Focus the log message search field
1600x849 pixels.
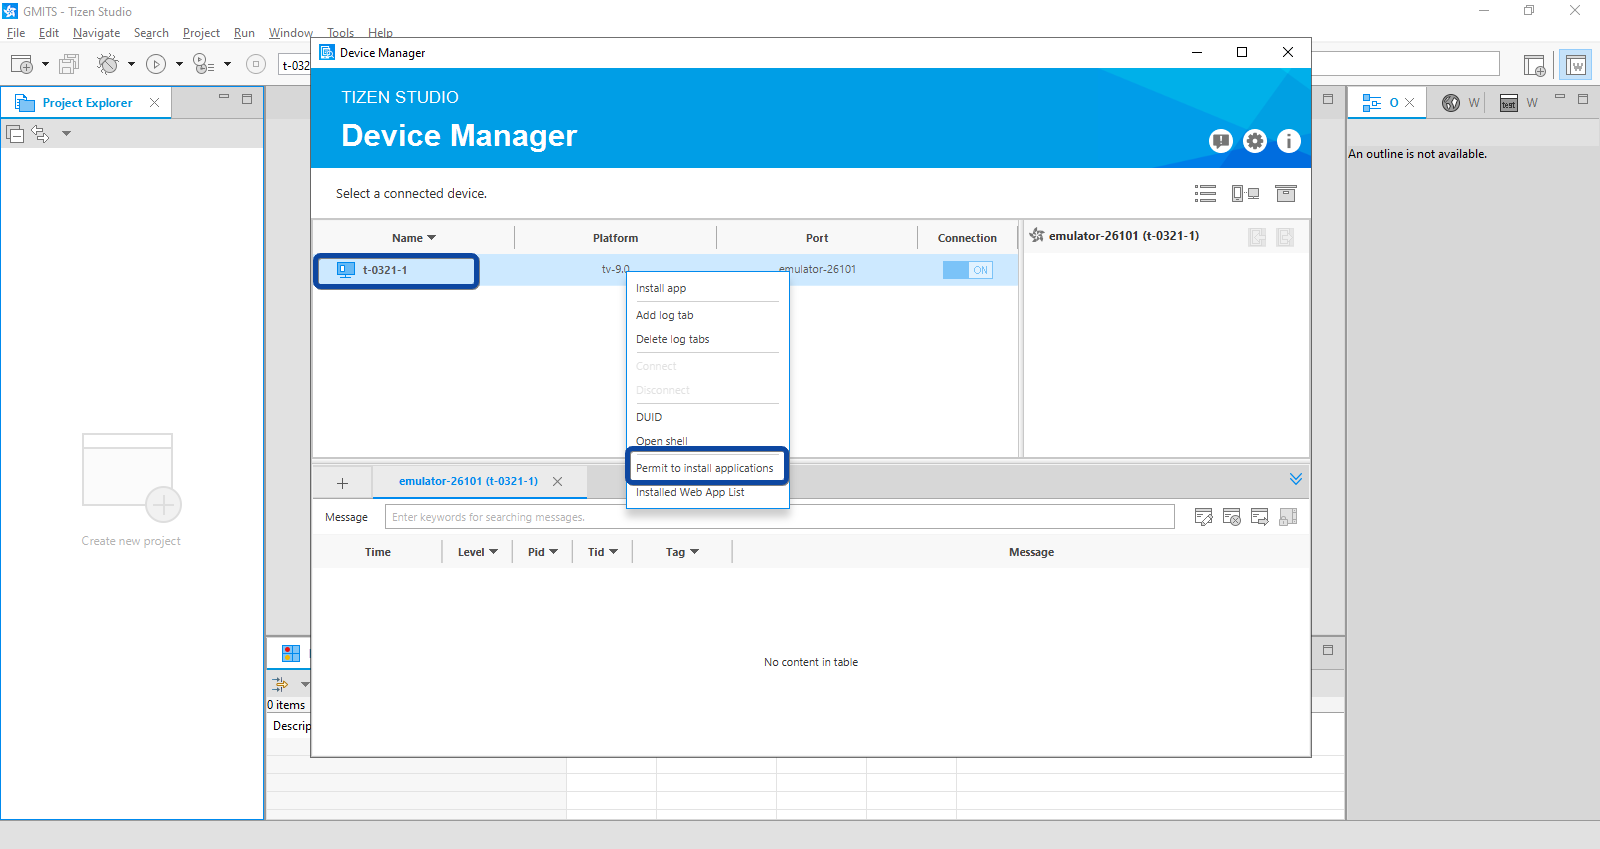(779, 517)
